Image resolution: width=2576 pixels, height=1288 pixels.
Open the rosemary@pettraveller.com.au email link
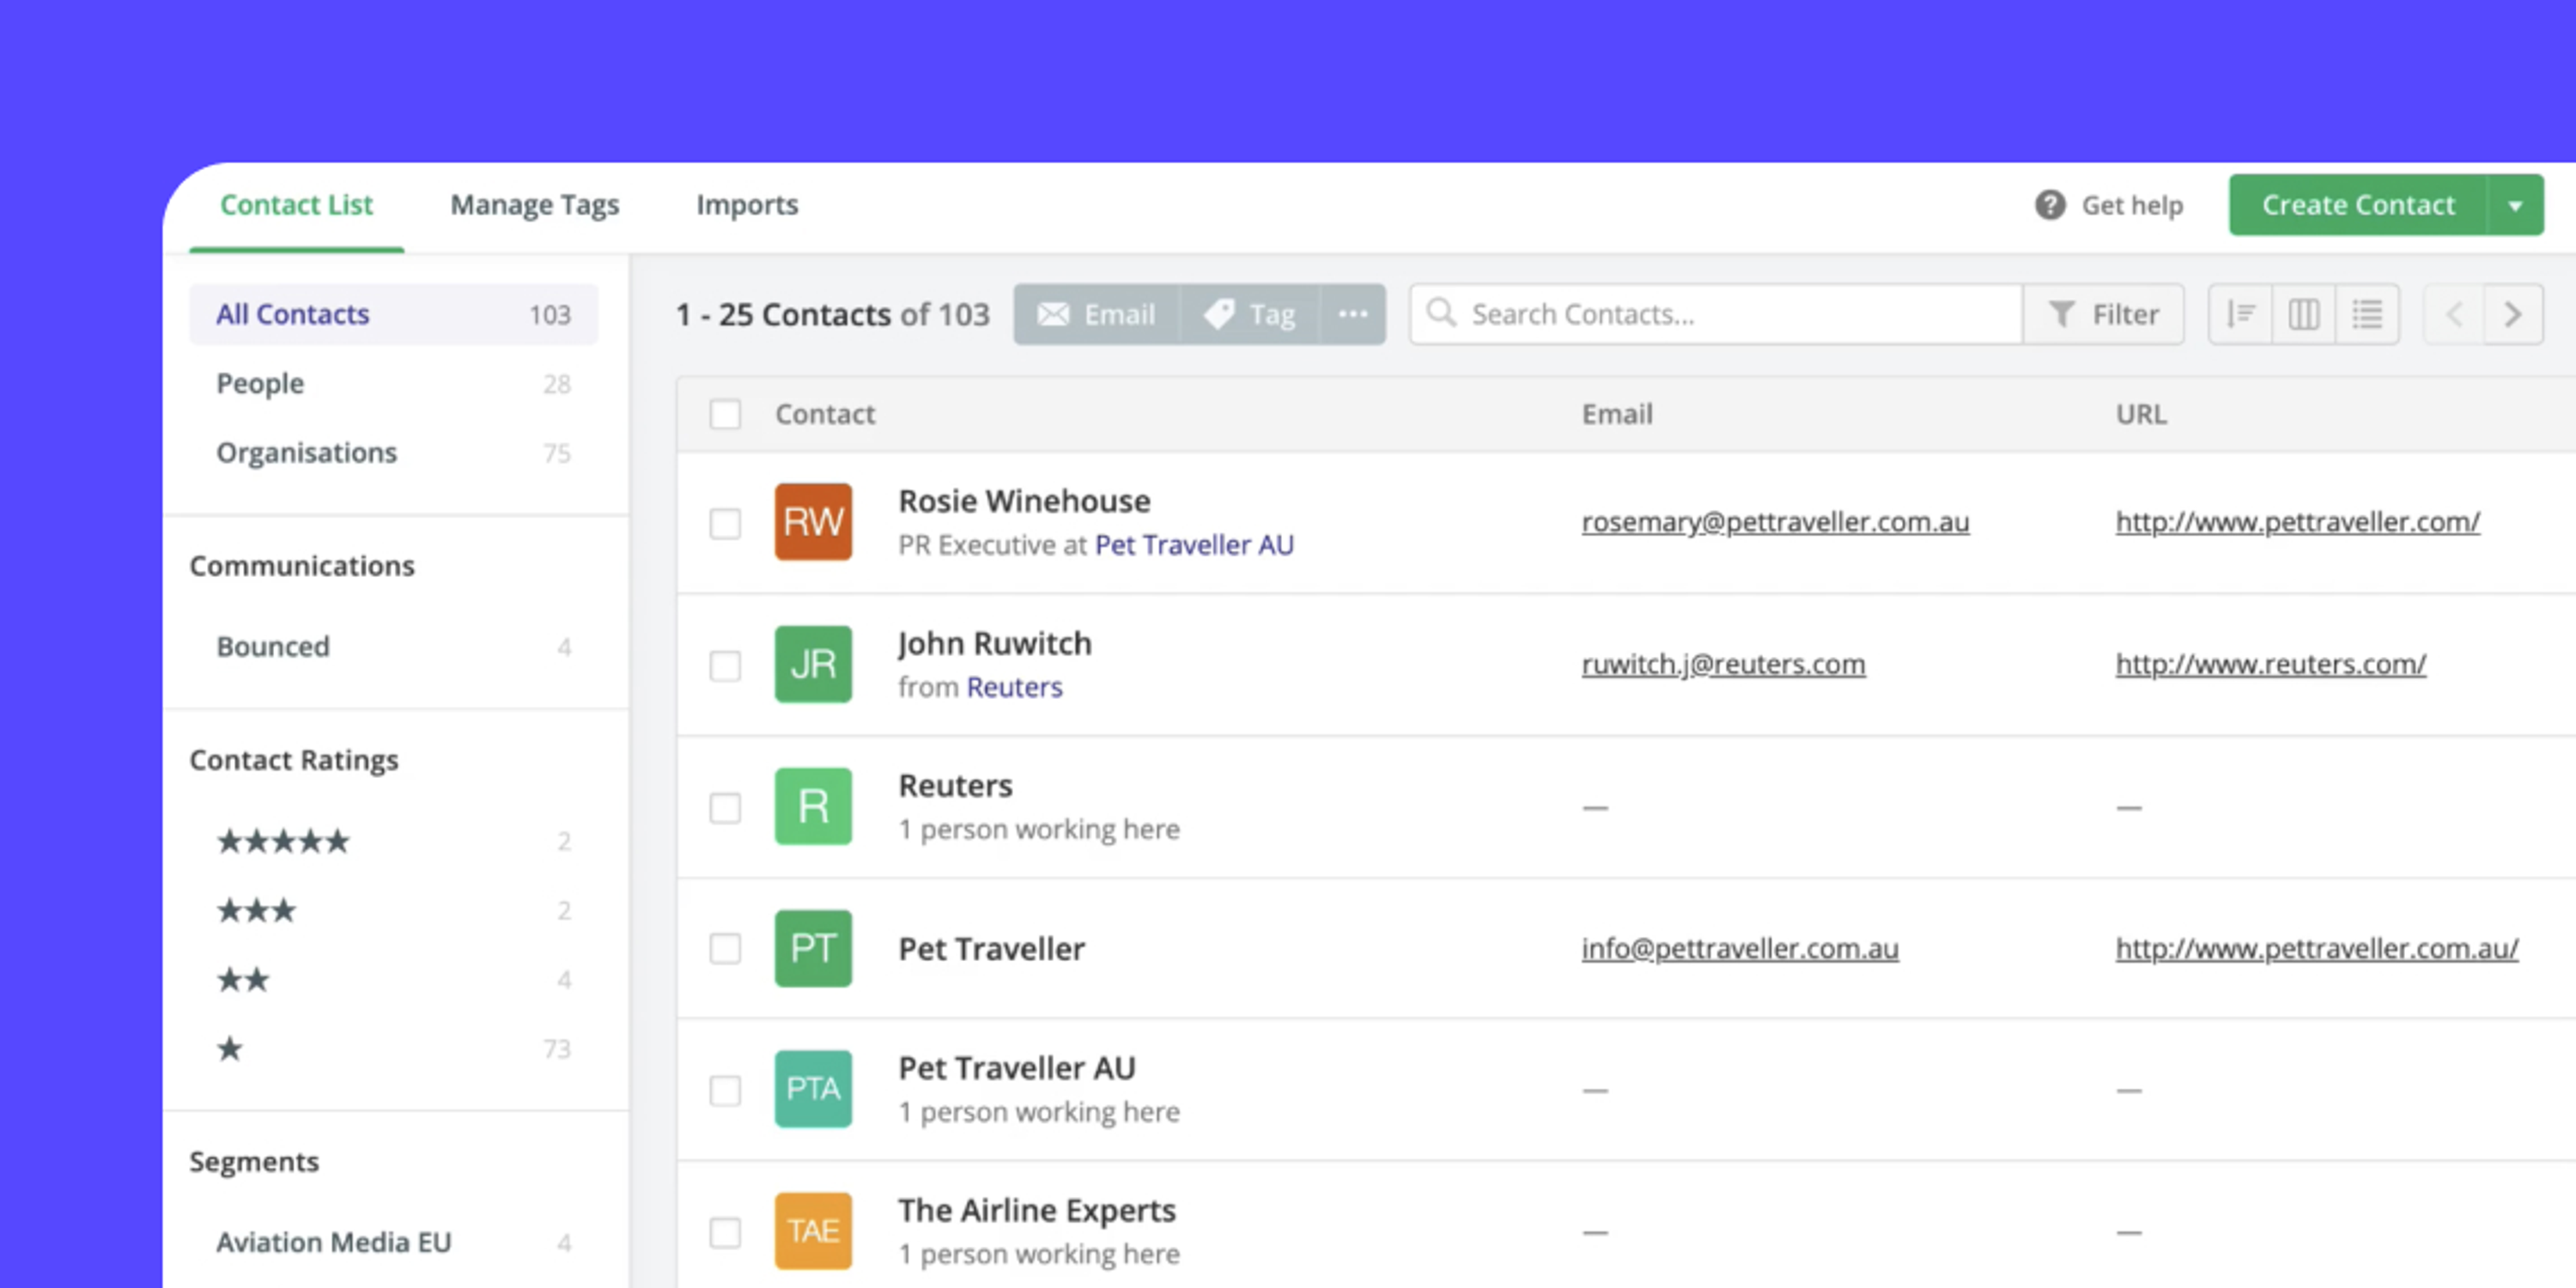(1775, 522)
